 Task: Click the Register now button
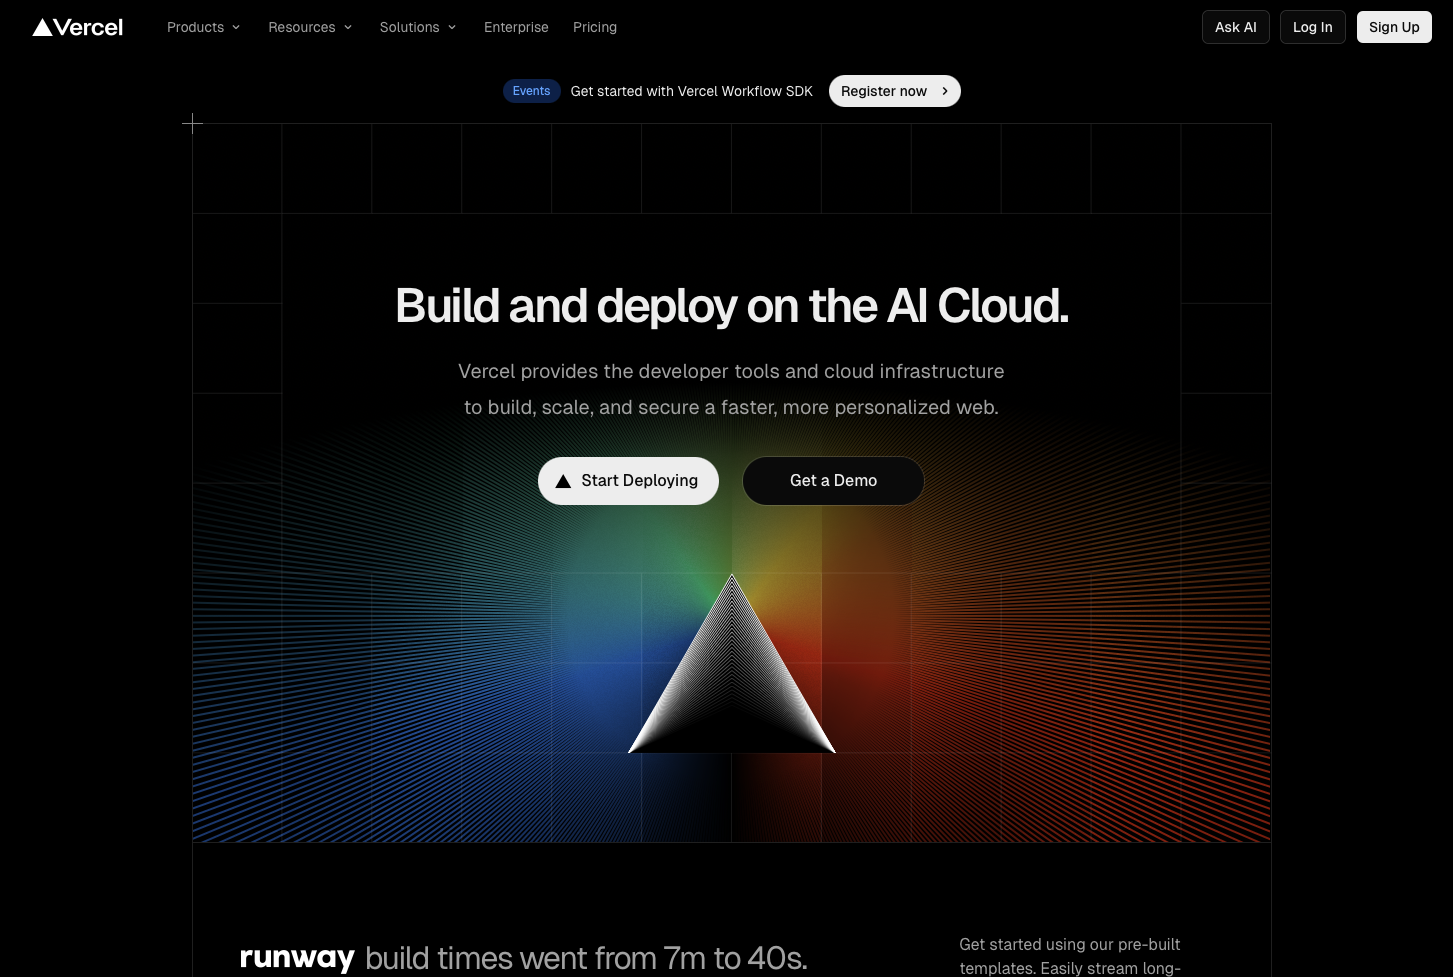[895, 91]
